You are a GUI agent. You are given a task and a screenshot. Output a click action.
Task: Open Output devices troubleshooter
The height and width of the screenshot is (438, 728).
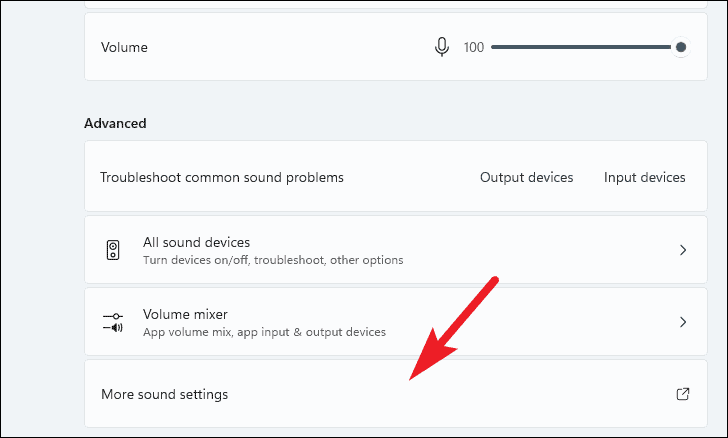(526, 177)
